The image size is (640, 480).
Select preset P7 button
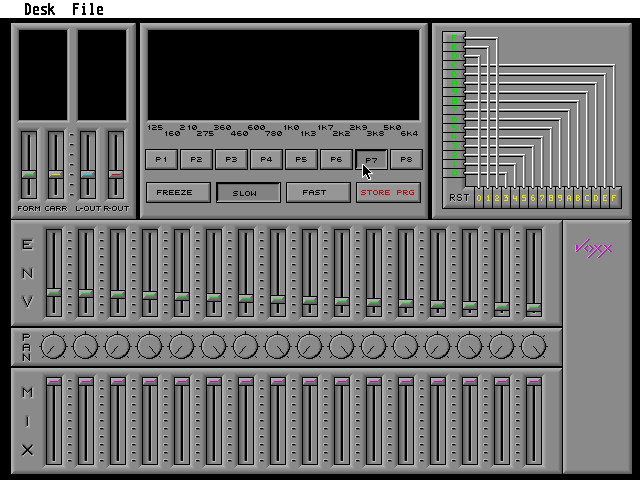click(x=371, y=160)
